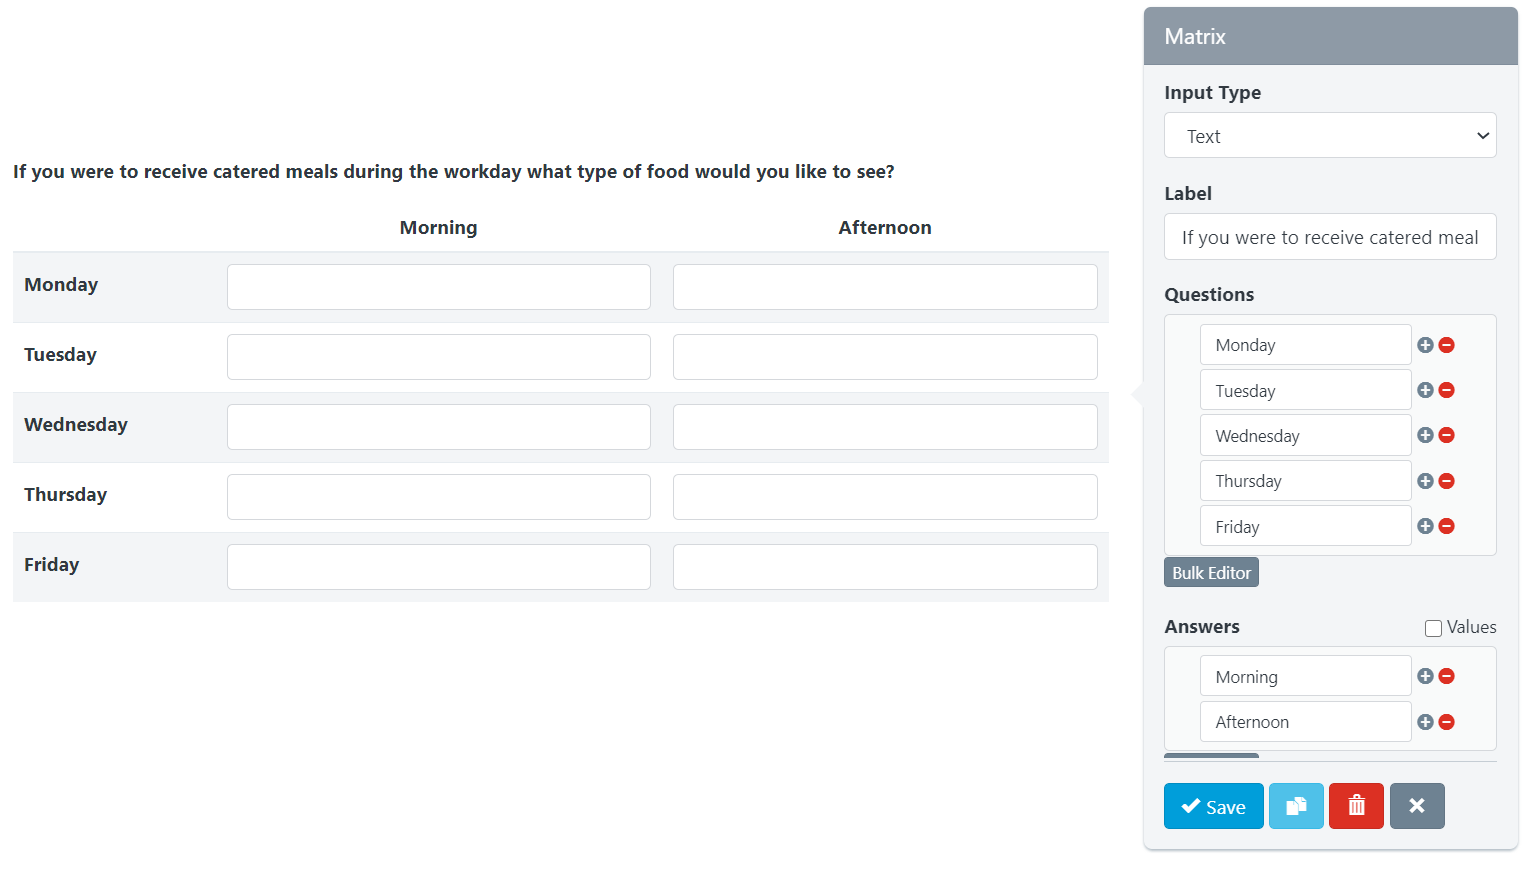This screenshot has height=874, width=1532.
Task: Click Friday Afternoon text input
Action: click(885, 567)
